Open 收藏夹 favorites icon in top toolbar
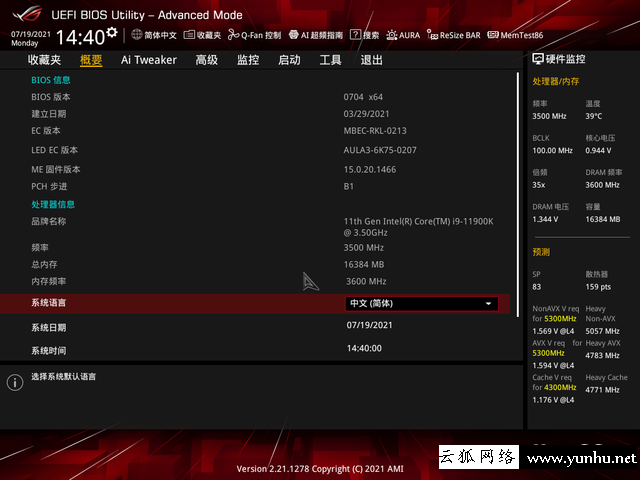The image size is (640, 480). tap(189, 35)
